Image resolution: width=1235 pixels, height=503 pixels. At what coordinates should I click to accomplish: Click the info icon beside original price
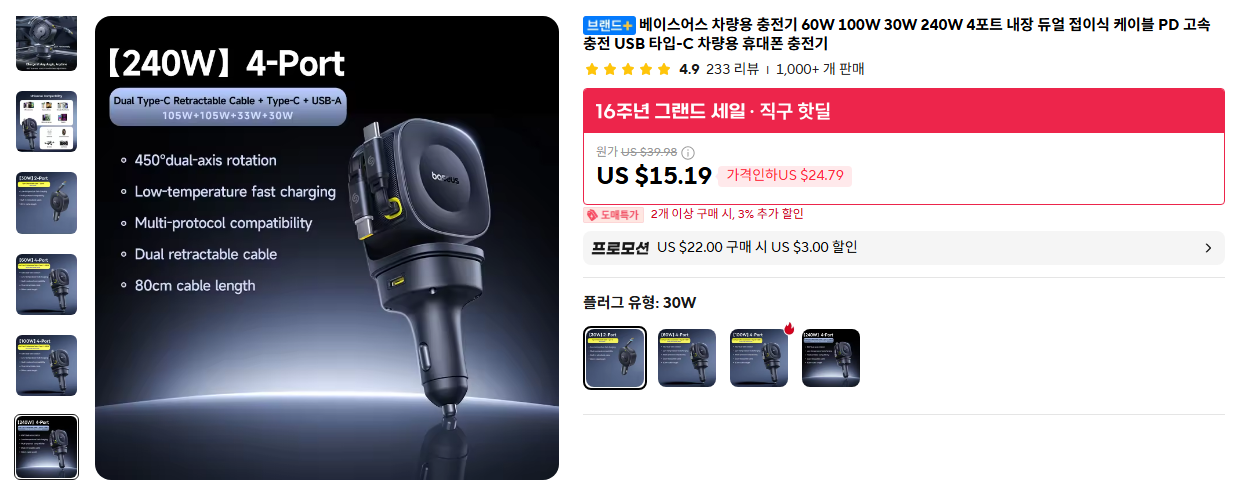(x=688, y=153)
